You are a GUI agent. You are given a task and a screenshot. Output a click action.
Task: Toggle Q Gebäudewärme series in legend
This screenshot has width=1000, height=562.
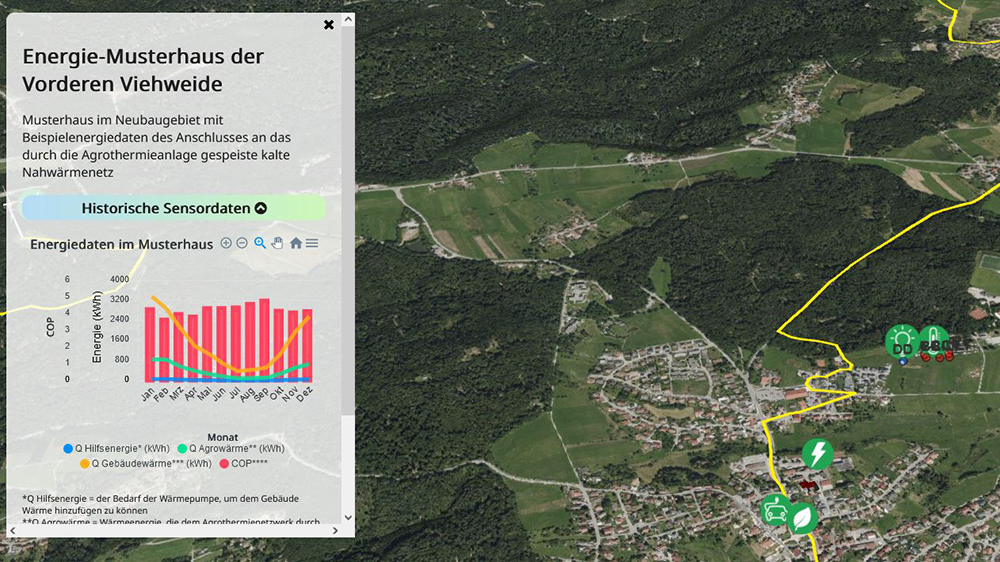coord(145,463)
